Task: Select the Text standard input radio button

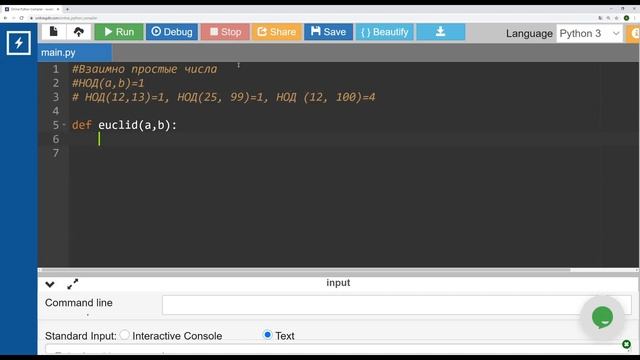Action: 267,335
